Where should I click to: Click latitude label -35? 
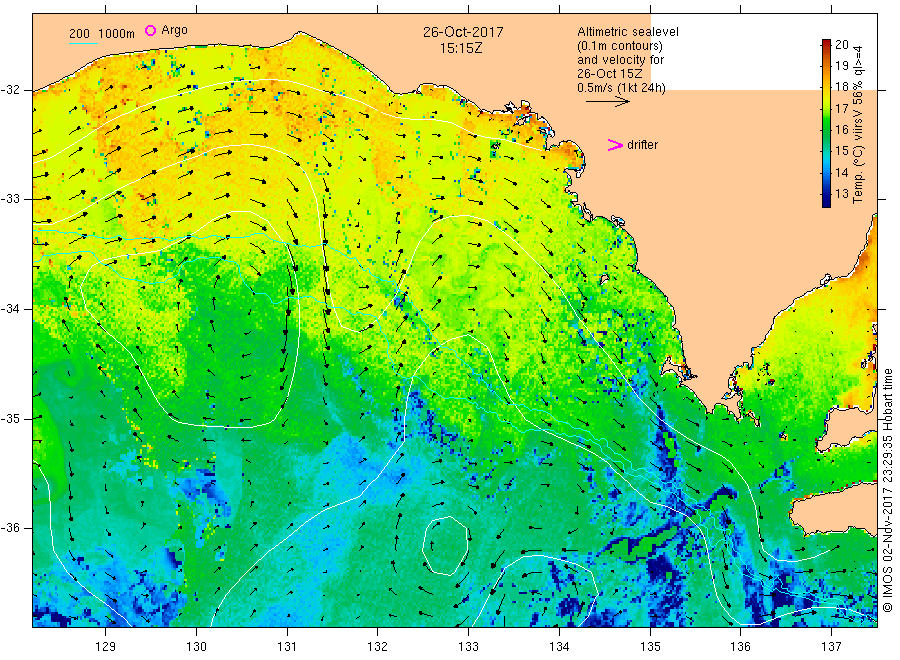click(10, 419)
